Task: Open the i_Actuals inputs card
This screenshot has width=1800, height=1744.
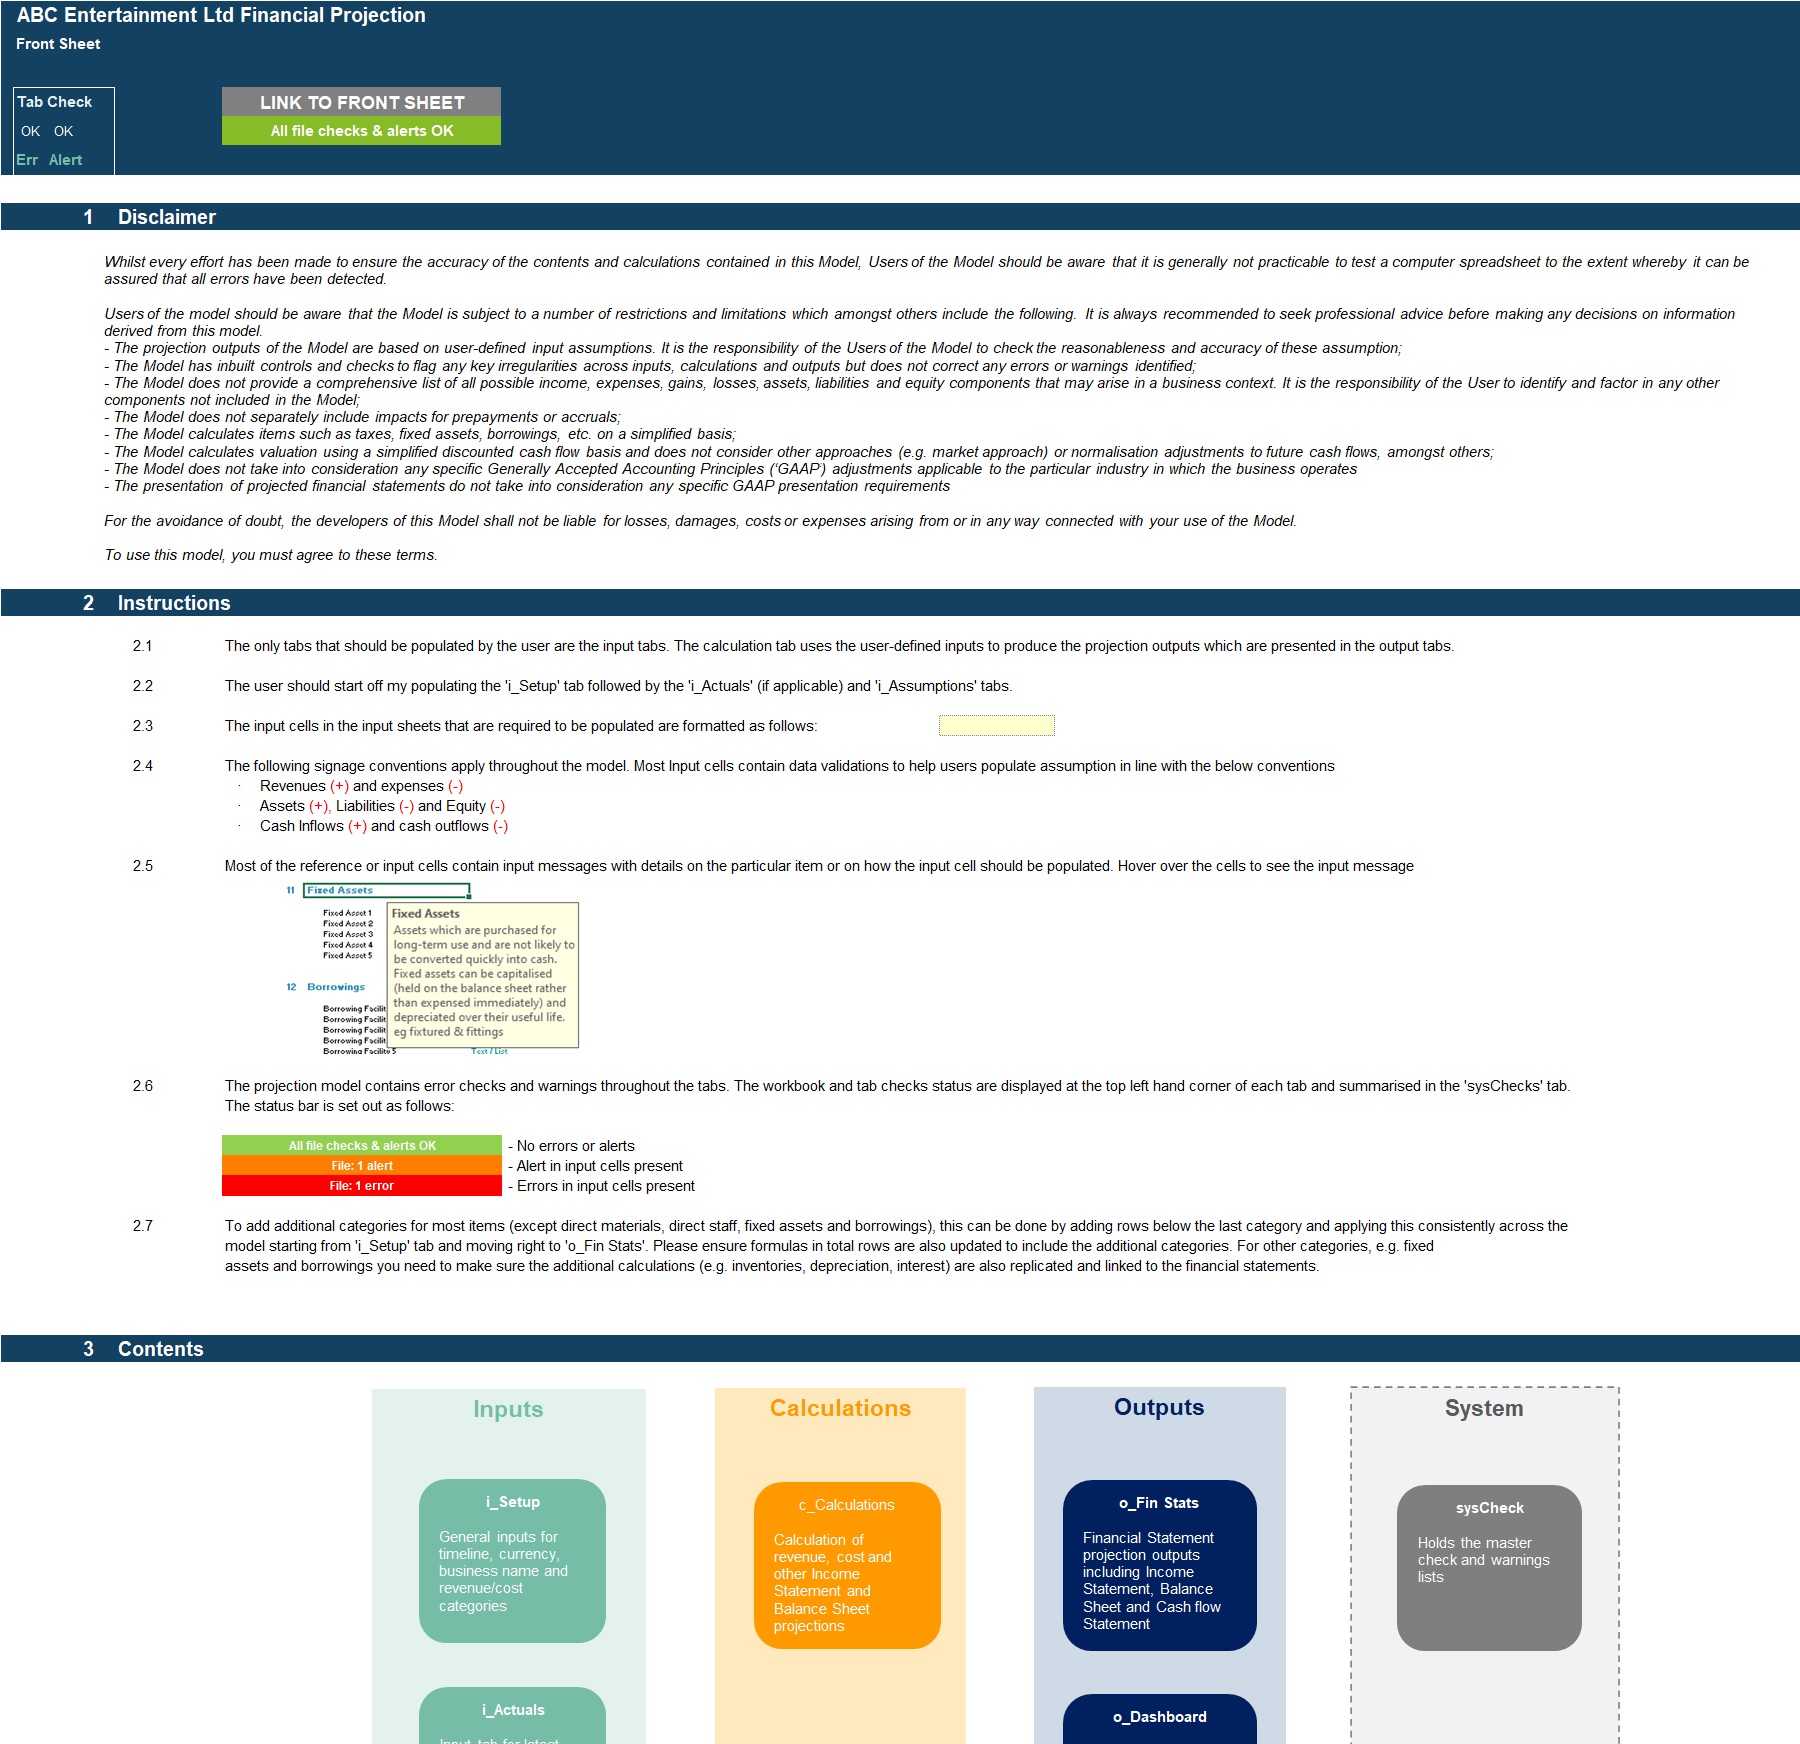Action: pyautogui.click(x=512, y=1716)
